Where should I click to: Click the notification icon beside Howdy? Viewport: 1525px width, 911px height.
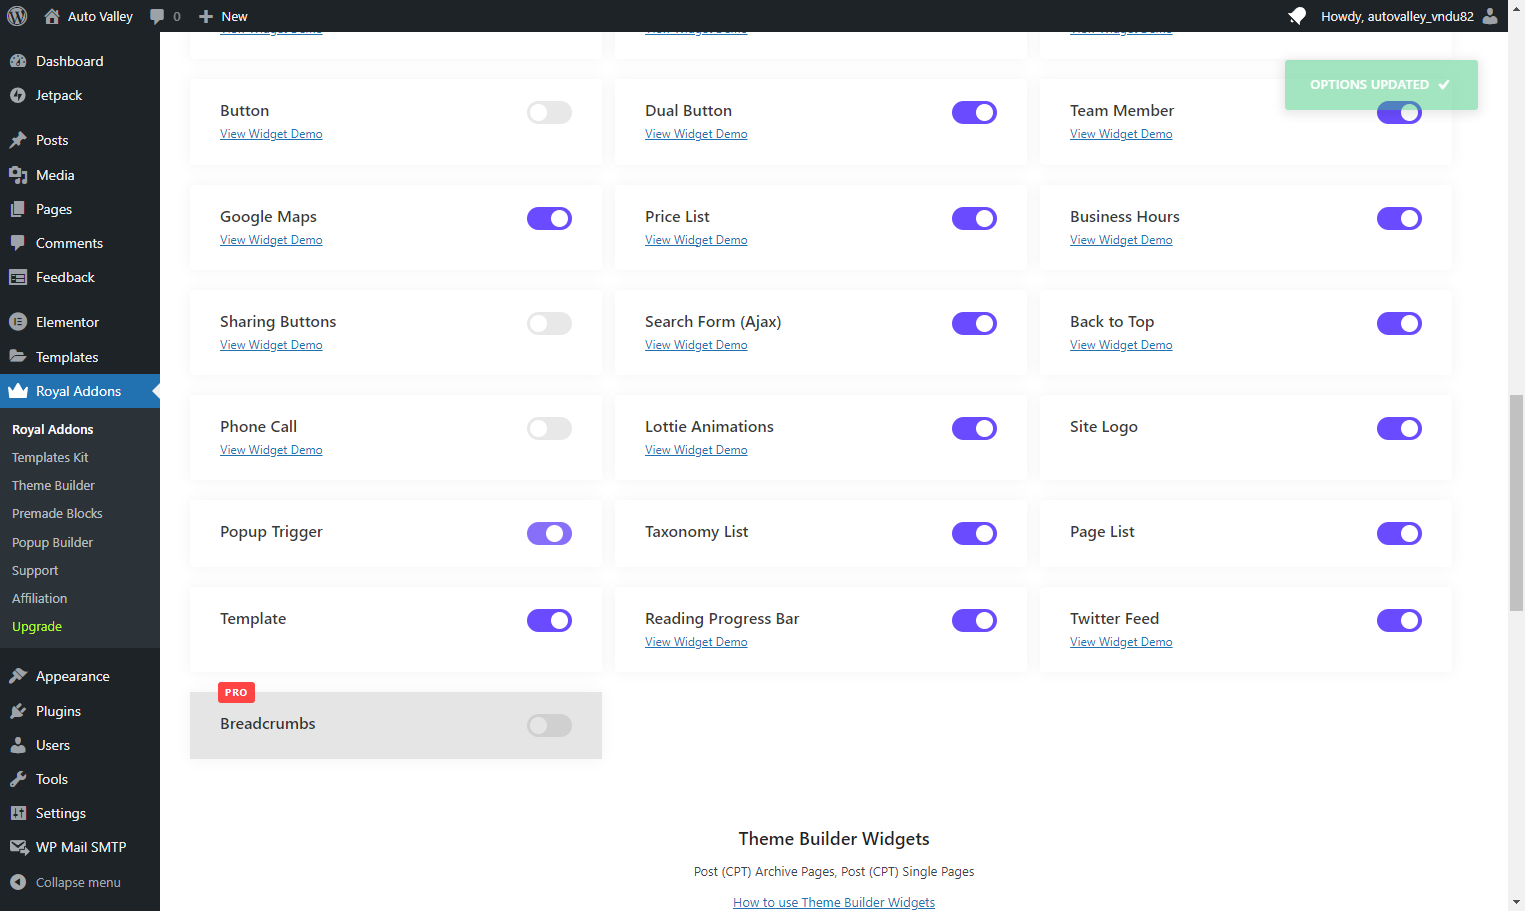coord(1297,16)
